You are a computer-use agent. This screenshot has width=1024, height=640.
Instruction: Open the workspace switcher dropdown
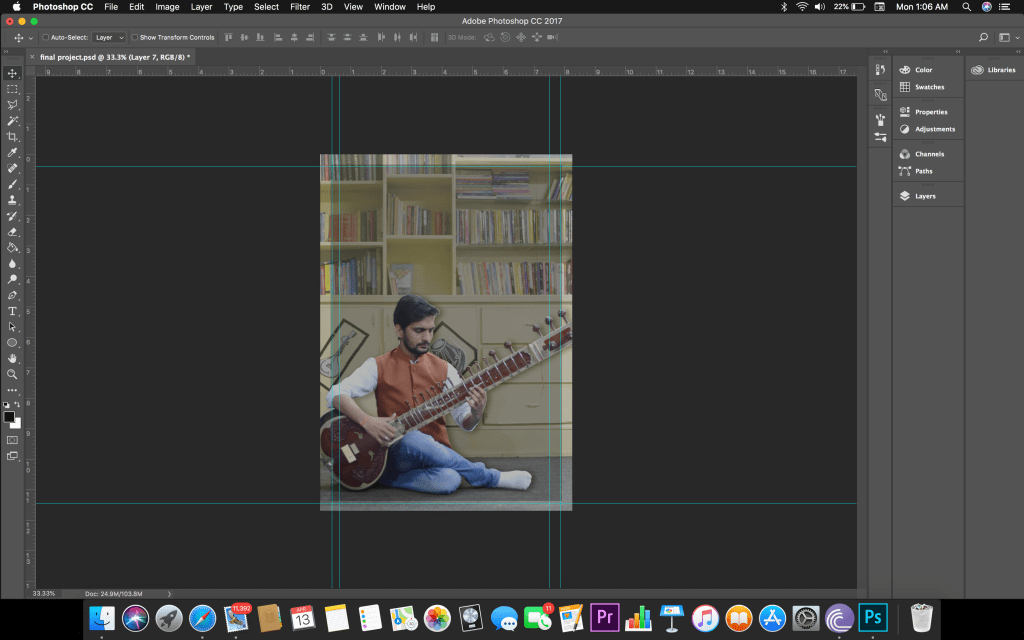click(1005, 37)
